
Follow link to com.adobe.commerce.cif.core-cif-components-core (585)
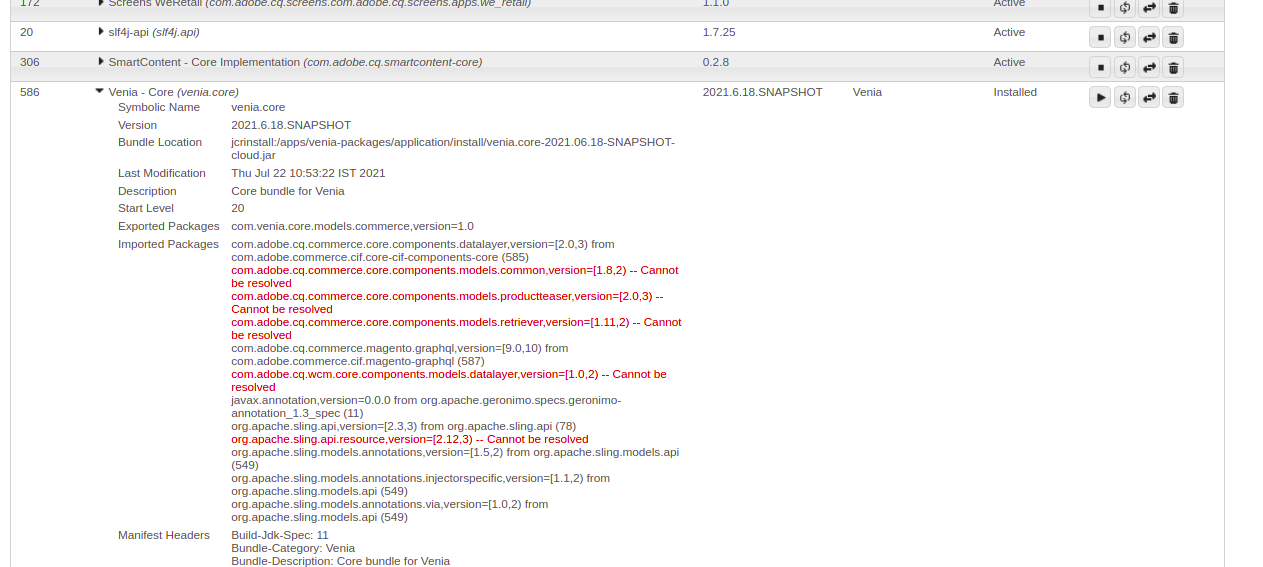382,257
